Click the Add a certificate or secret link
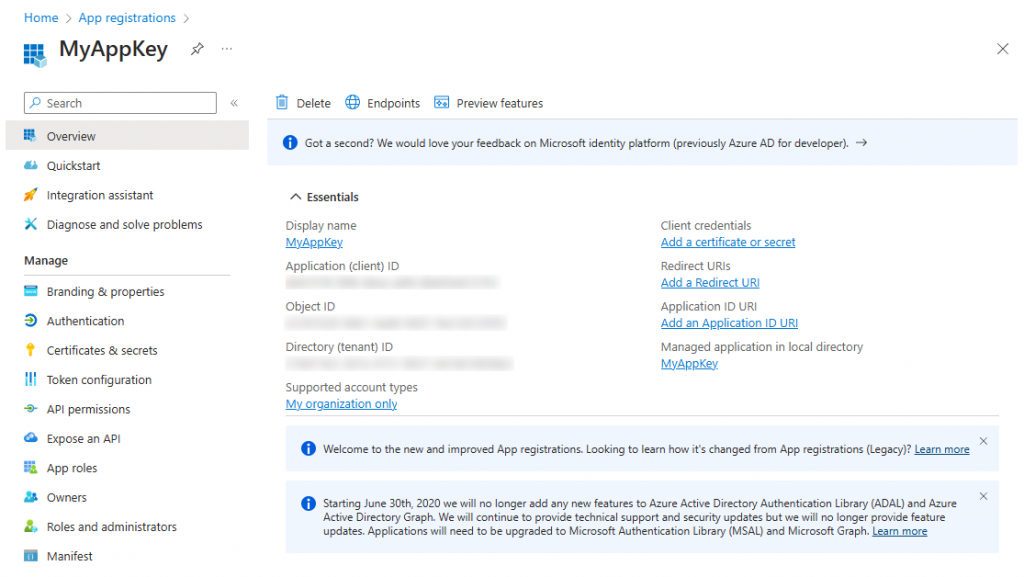1024x577 pixels. tap(728, 242)
